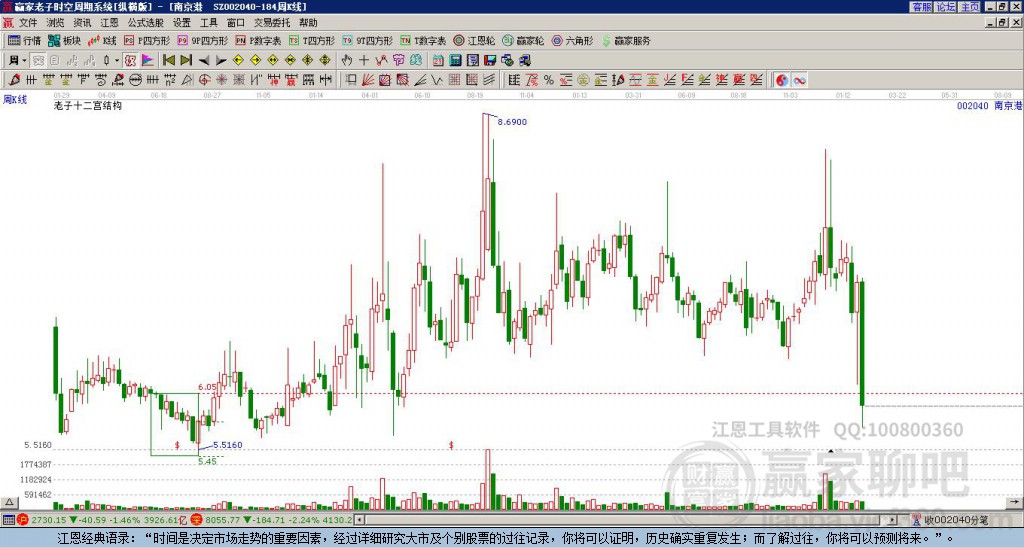Click the 论坛 forum link
The image size is (1024, 548).
click(945, 7)
